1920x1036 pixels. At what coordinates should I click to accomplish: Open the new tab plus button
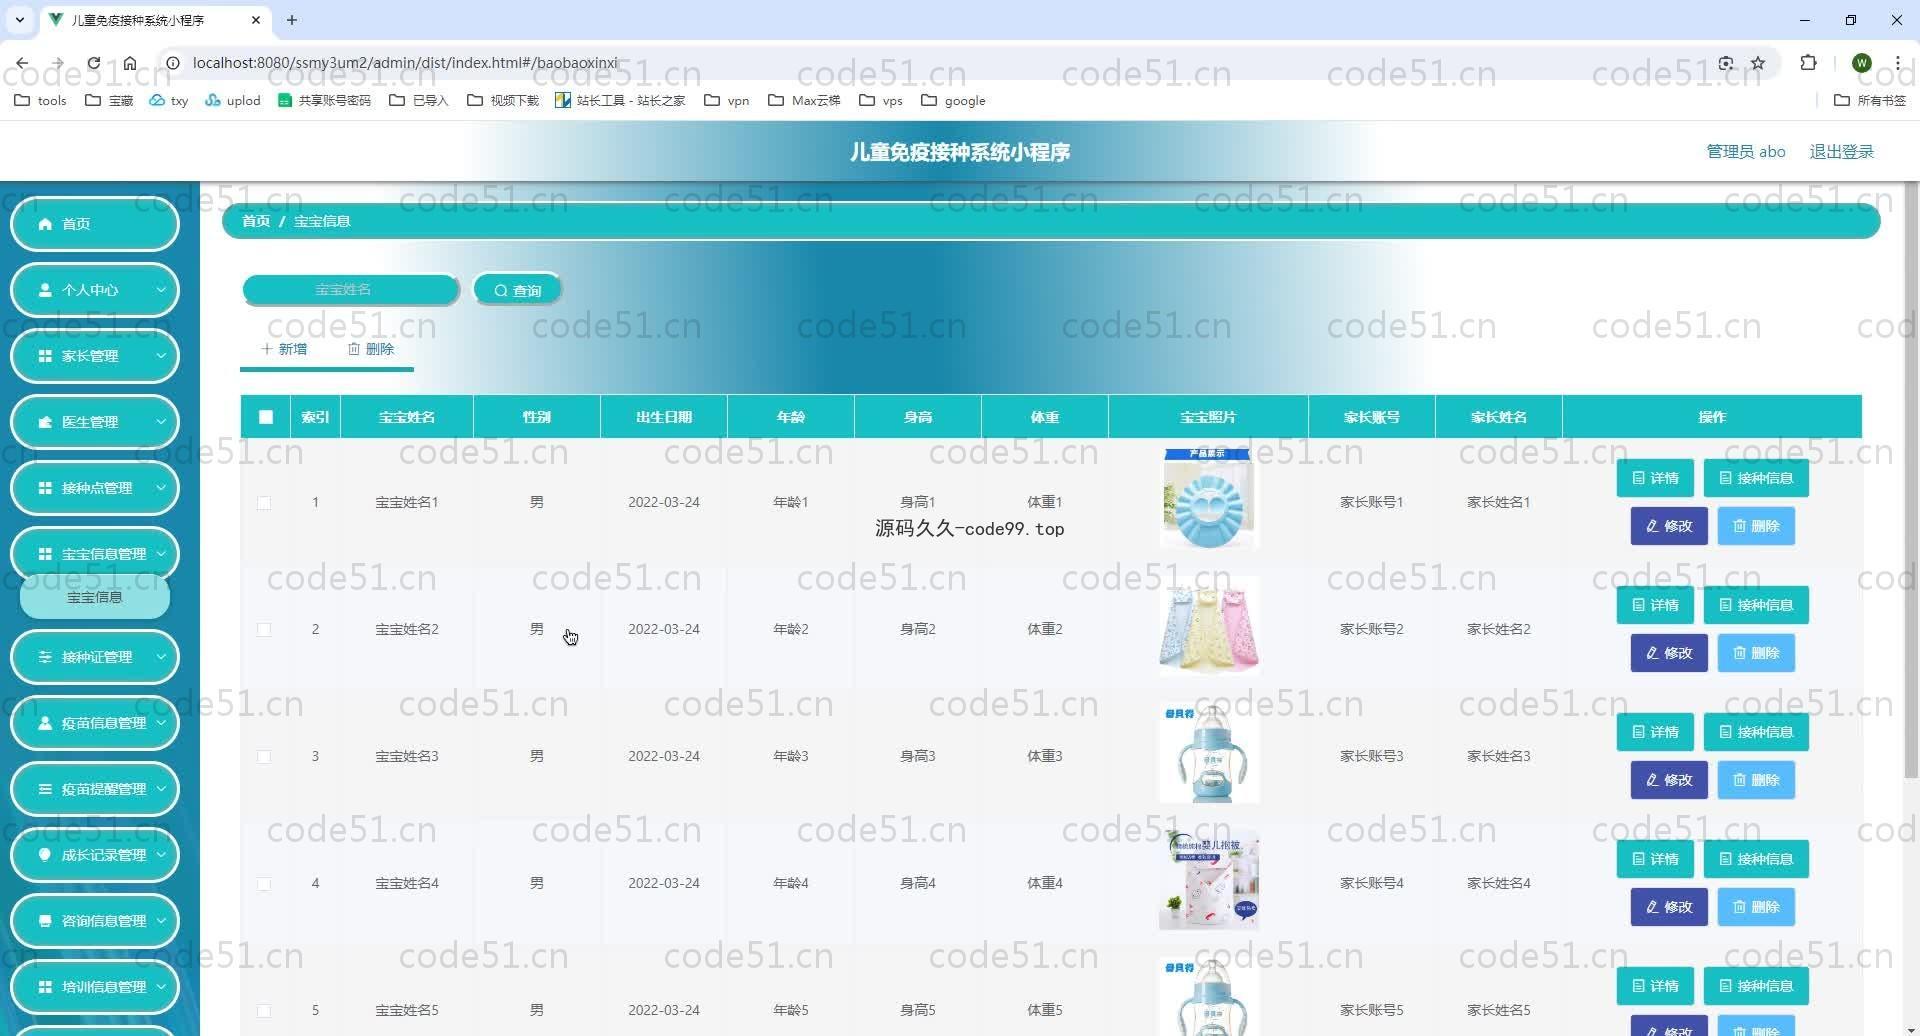point(292,20)
